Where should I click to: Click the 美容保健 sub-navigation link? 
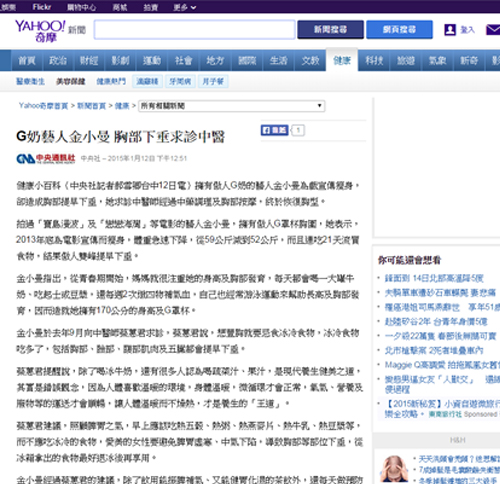coord(70,81)
